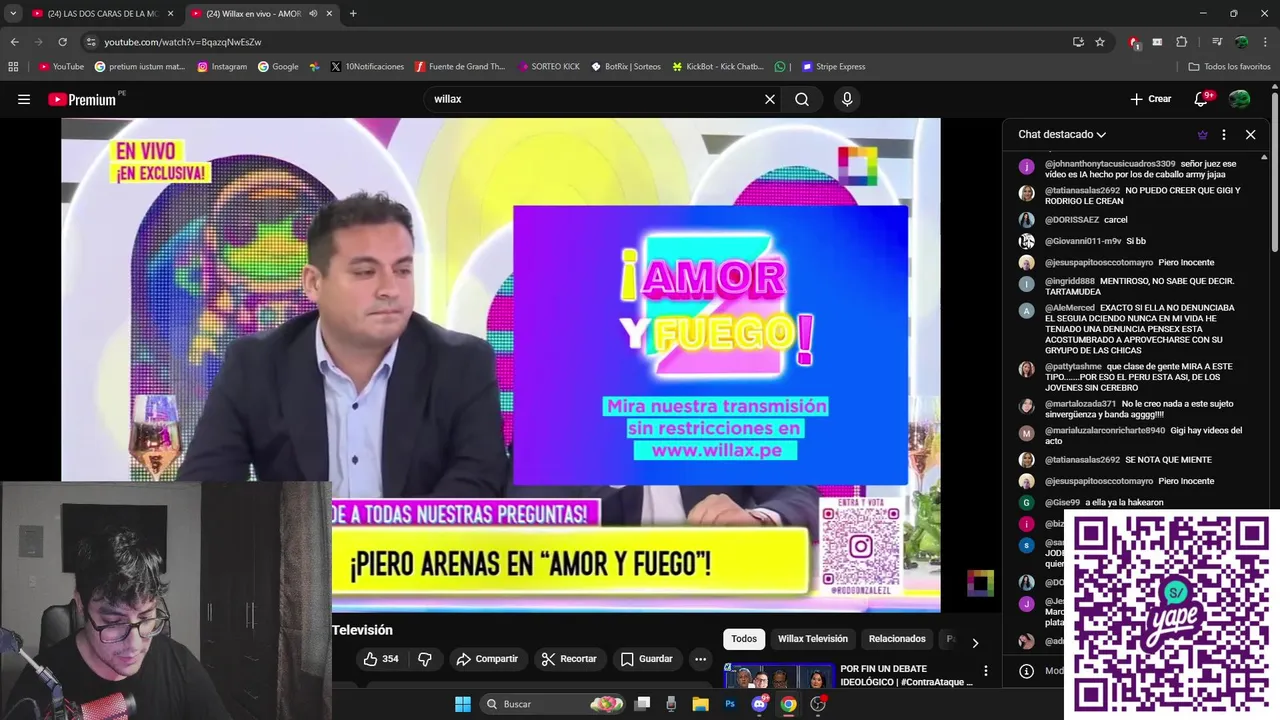This screenshot has width=1280, height=720.
Task: Click the Windows taskbar Buscar search box
Action: 554,704
